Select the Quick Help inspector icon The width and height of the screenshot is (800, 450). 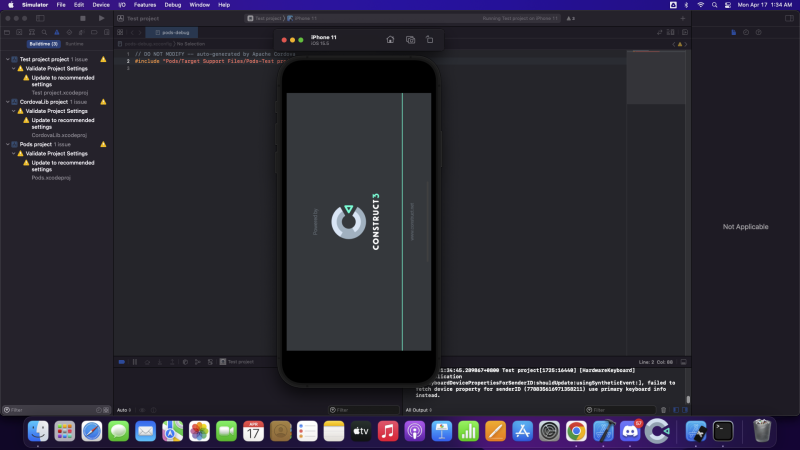759,32
